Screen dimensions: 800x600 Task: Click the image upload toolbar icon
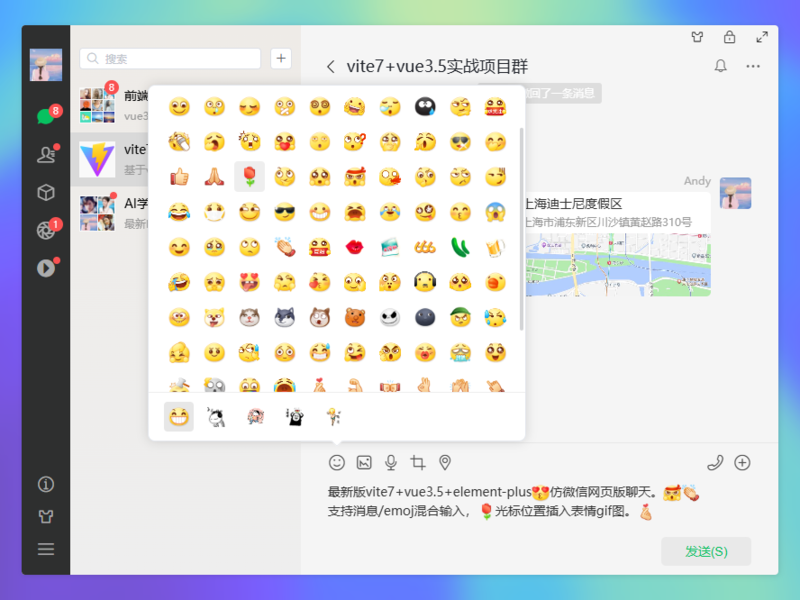pyautogui.click(x=364, y=462)
